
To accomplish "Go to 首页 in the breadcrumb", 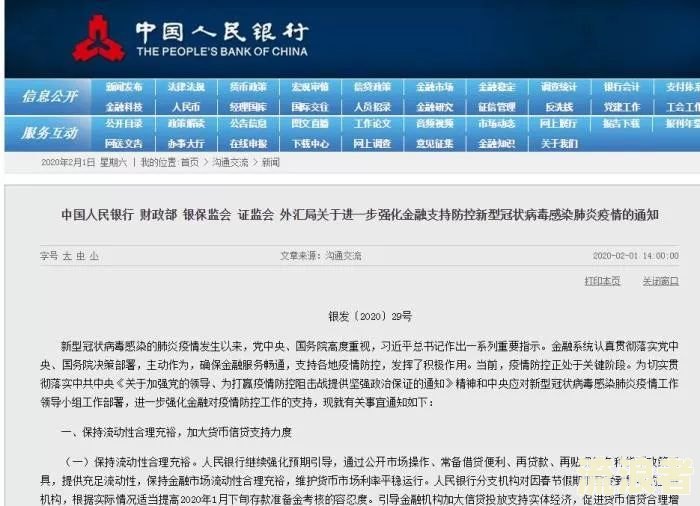I will pyautogui.click(x=190, y=163).
